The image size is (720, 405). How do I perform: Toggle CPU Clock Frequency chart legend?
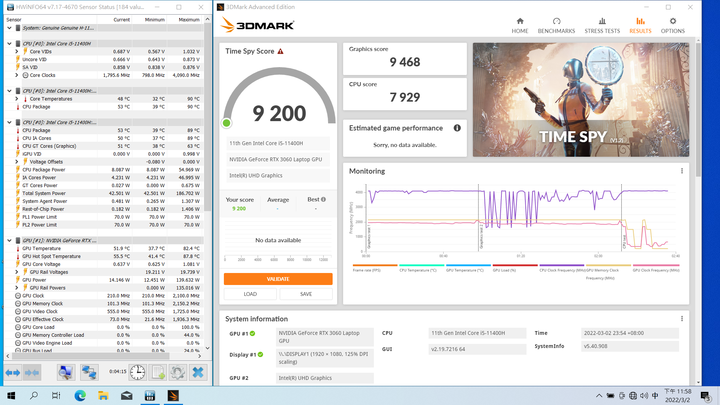coord(562,268)
